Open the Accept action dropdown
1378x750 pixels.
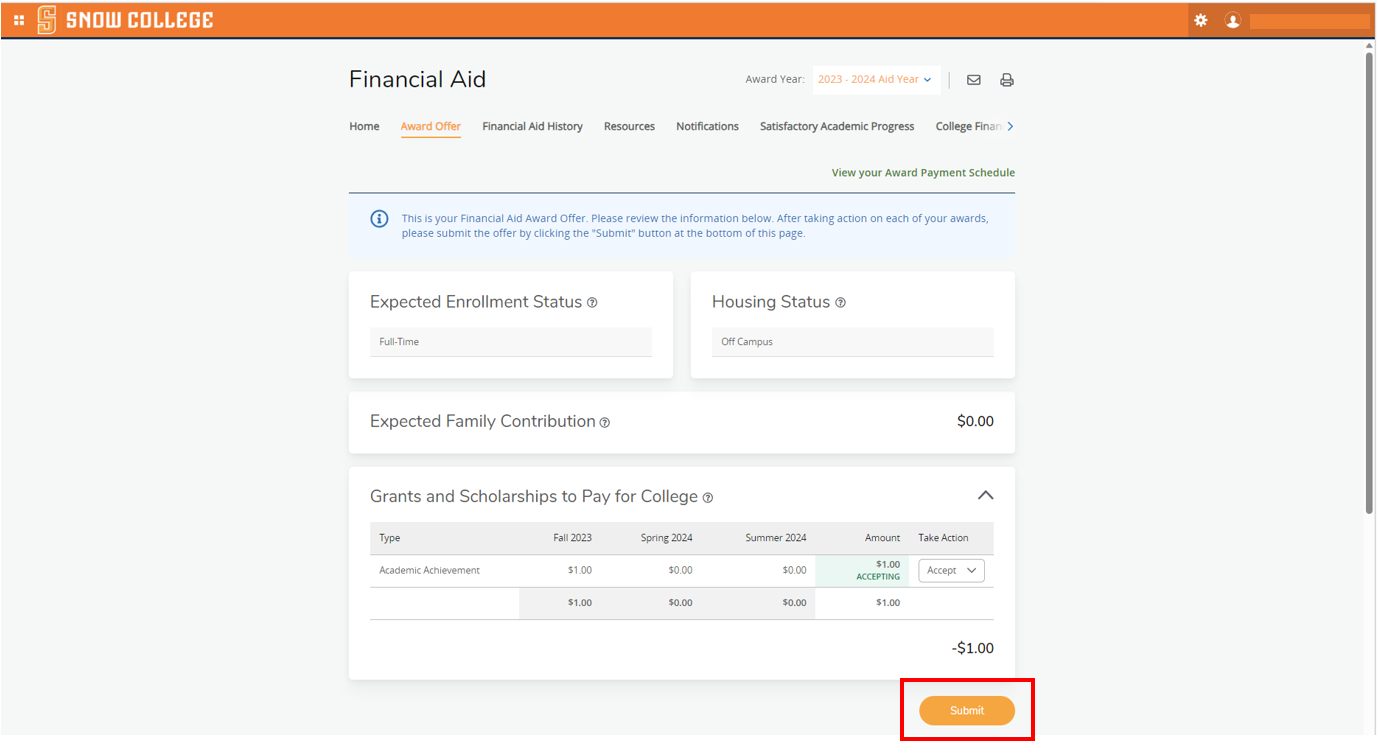click(x=951, y=571)
